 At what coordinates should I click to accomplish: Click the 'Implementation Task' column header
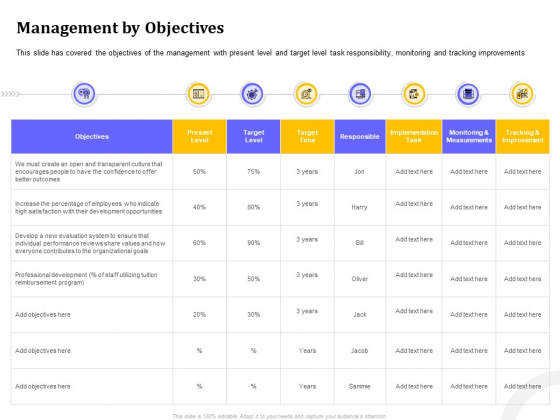(414, 136)
